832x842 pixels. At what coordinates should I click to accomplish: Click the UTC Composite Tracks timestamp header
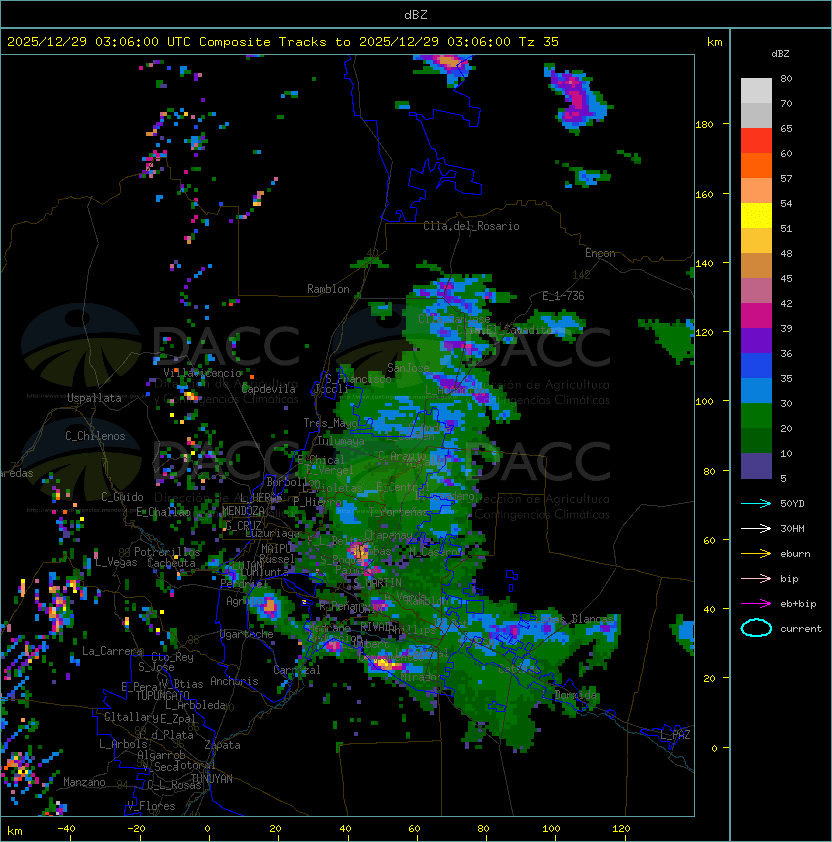283,42
